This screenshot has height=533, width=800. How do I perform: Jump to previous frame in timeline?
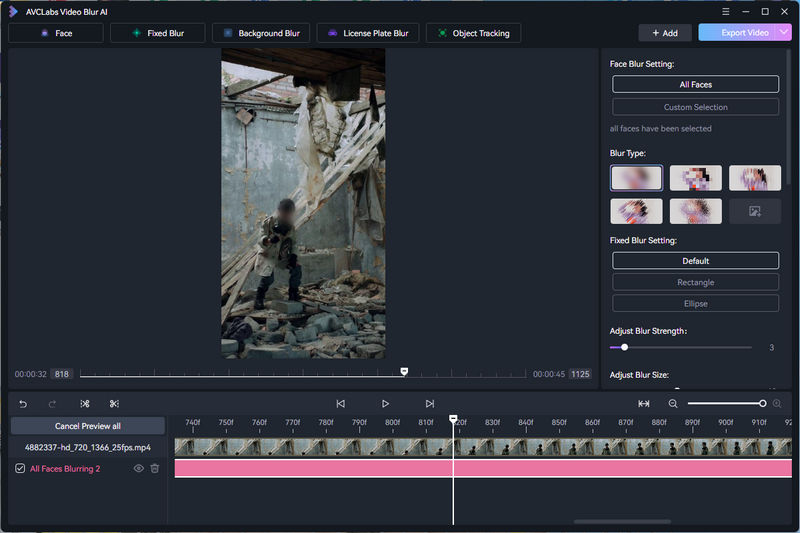point(340,404)
